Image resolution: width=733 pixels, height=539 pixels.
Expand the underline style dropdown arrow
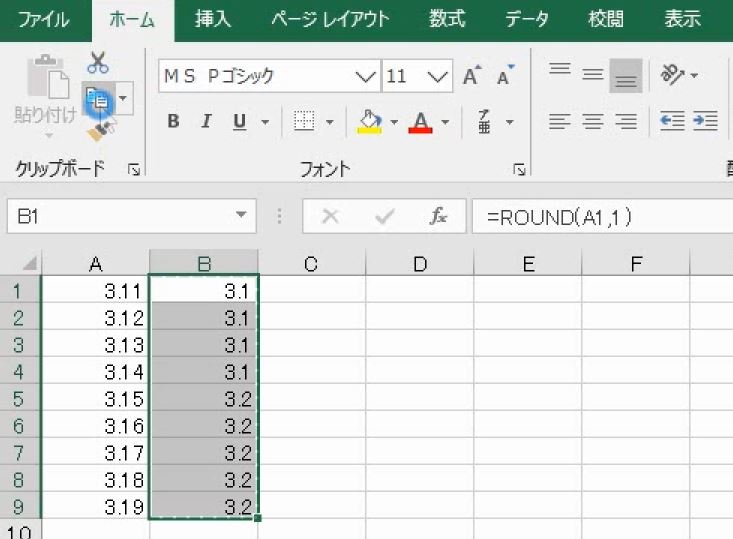tap(265, 122)
